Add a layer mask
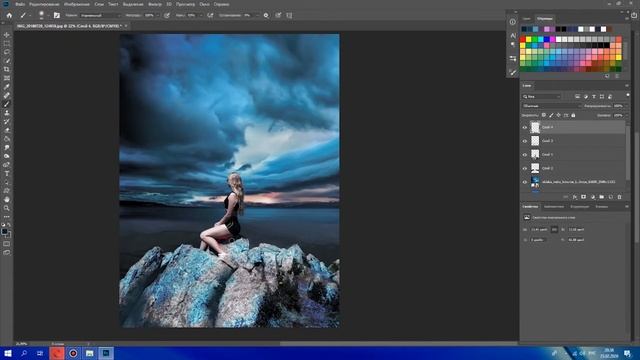The height and width of the screenshot is (360, 640). pyautogui.click(x=584, y=197)
